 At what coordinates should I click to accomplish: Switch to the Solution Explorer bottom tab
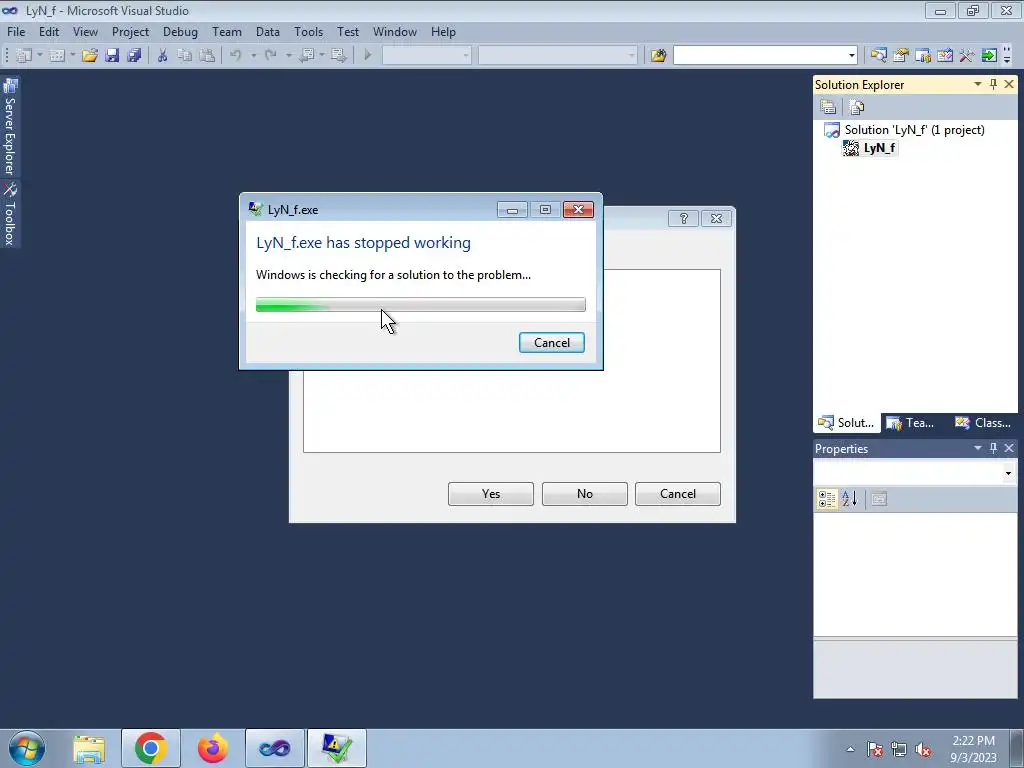click(x=846, y=423)
